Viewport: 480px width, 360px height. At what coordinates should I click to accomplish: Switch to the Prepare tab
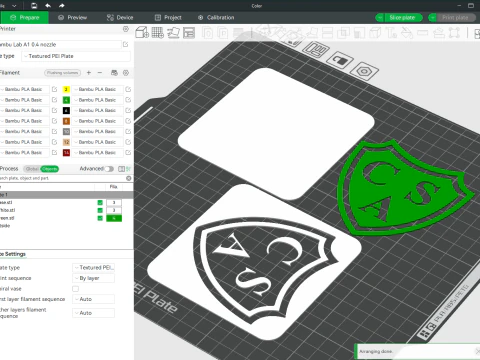pos(25,18)
